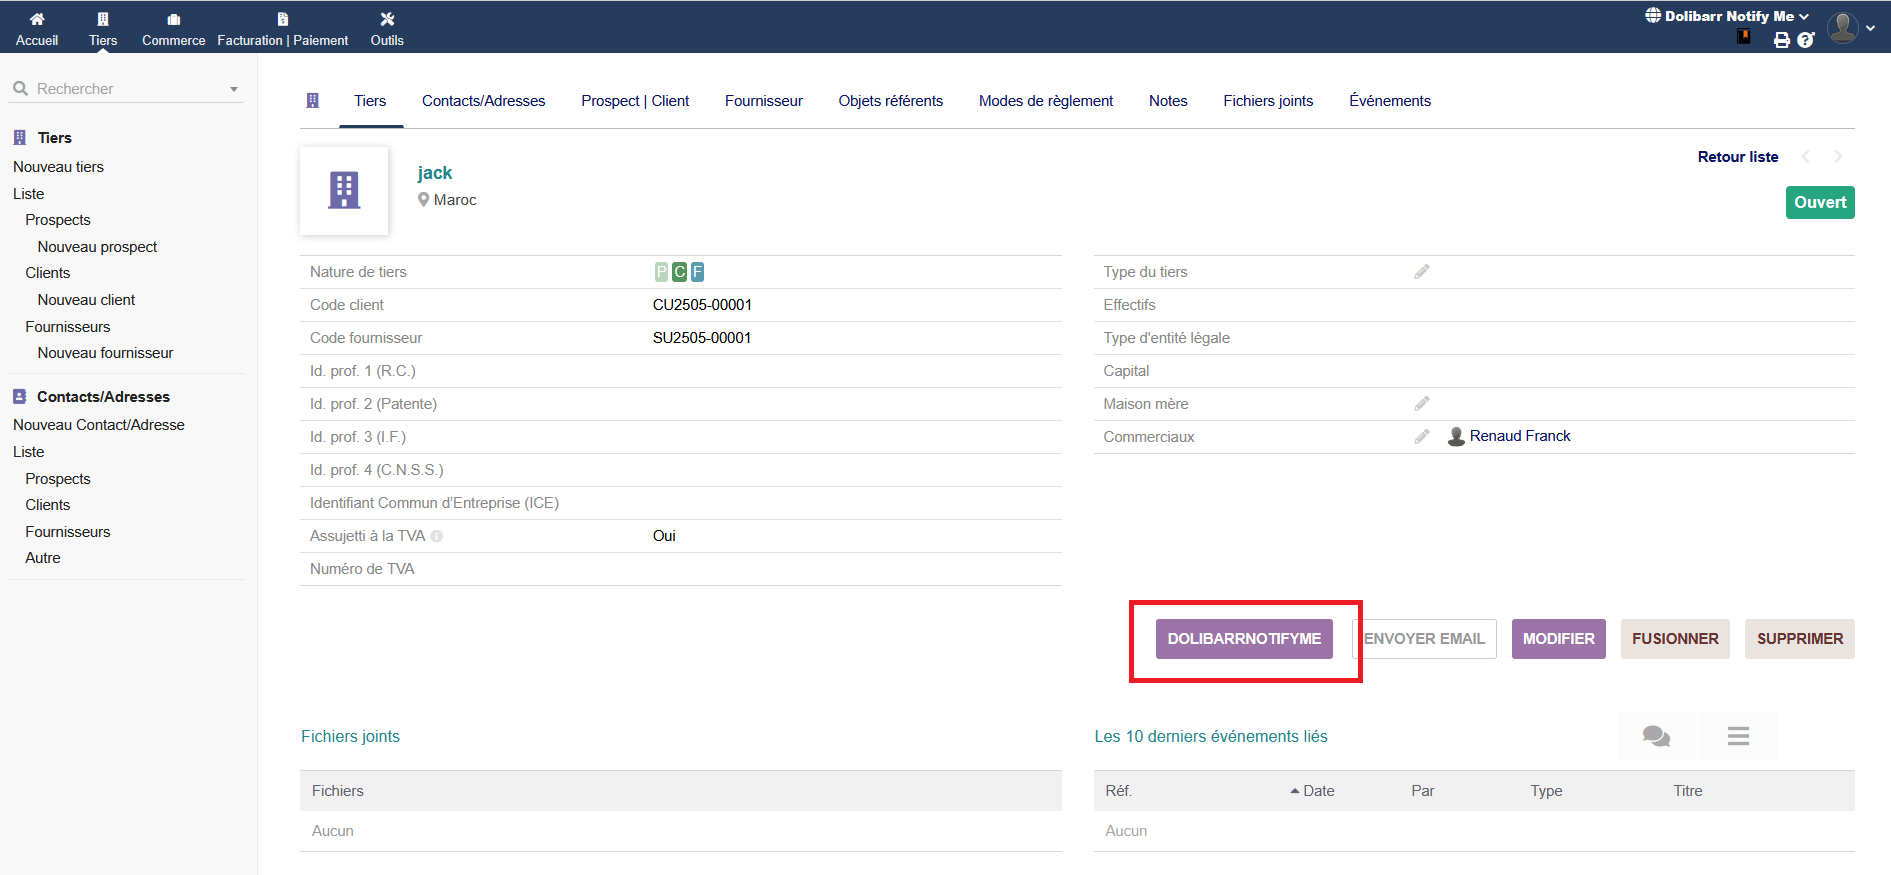
Task: Sort events by the Date column
Action: [x=1317, y=791]
